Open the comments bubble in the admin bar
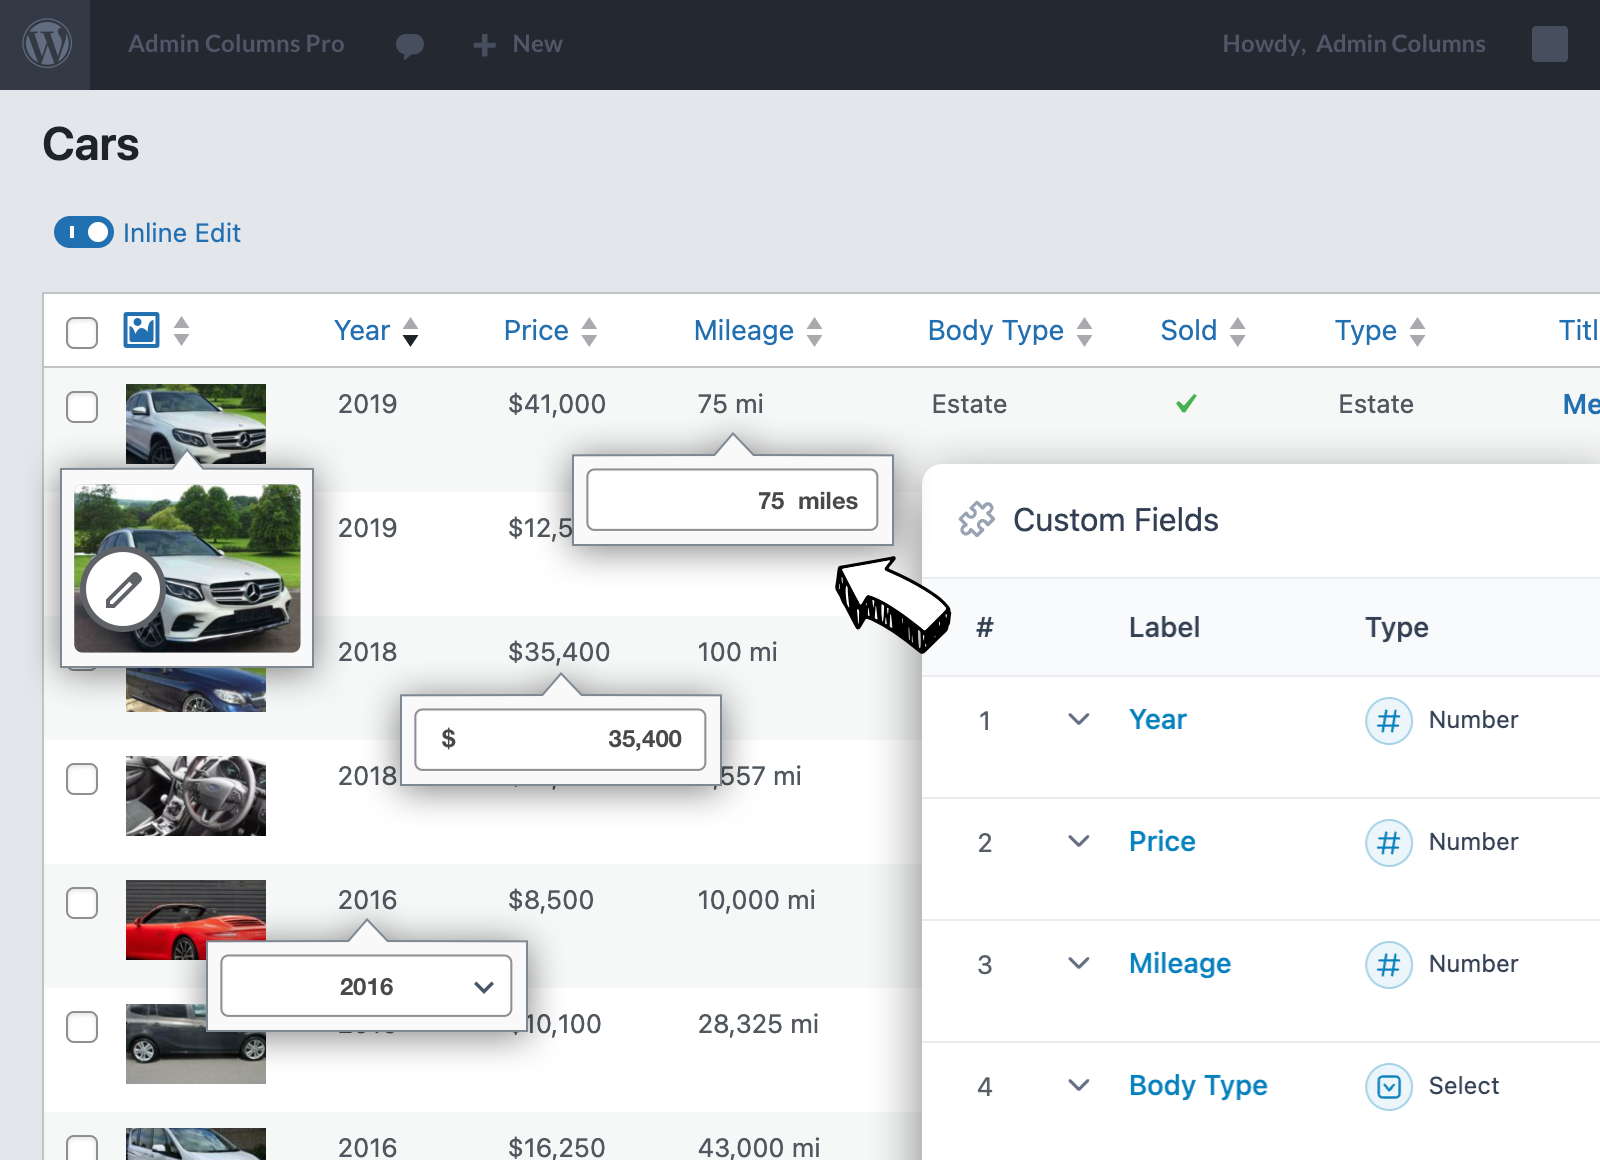The width and height of the screenshot is (1600, 1160). (x=410, y=44)
